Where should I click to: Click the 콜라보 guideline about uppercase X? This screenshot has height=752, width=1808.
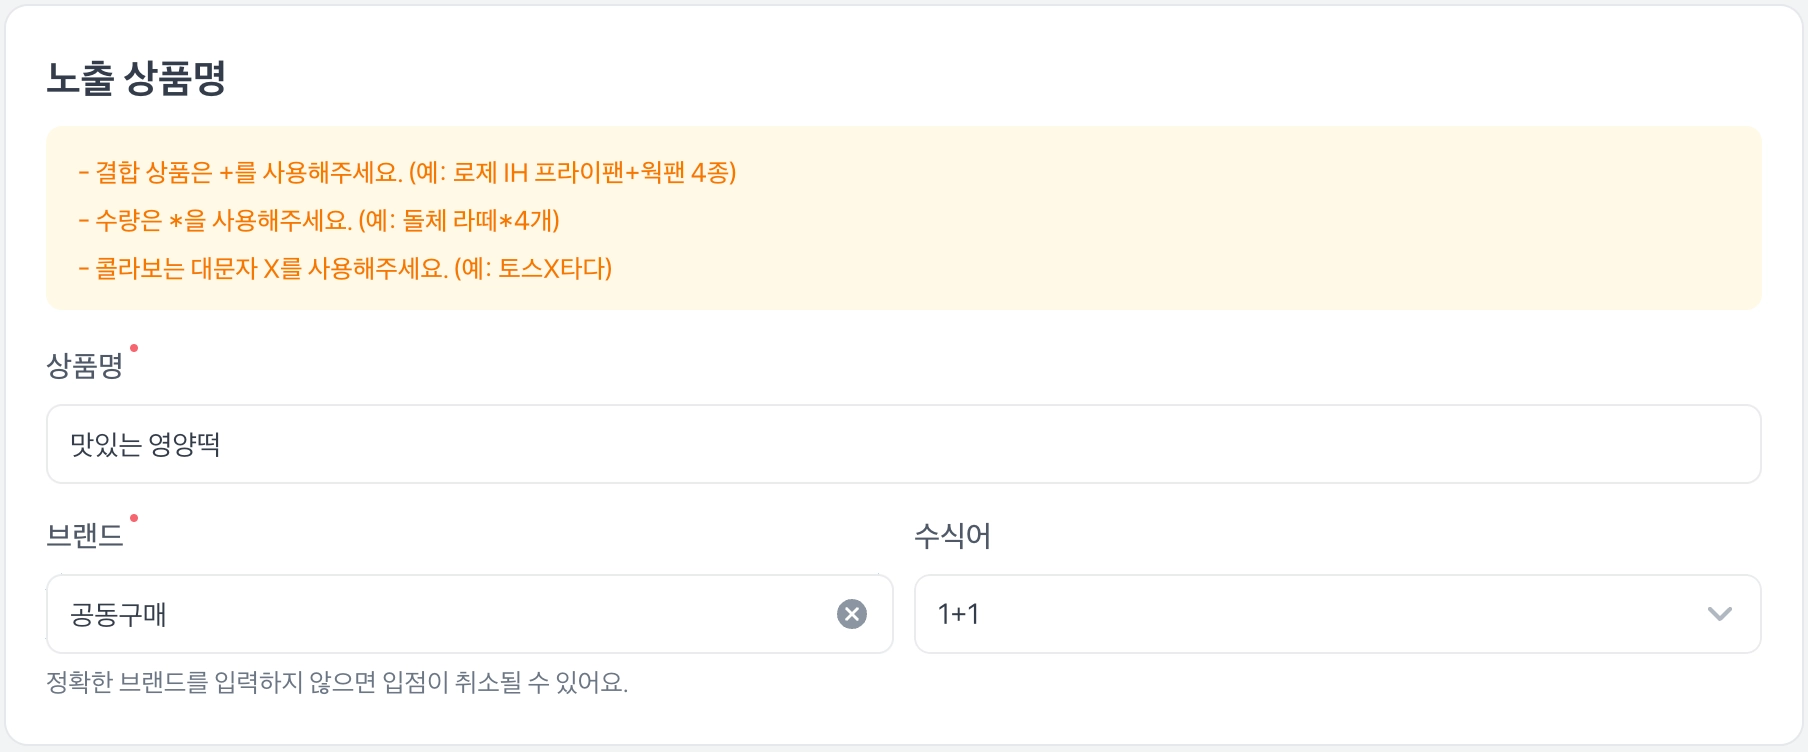pyautogui.click(x=345, y=268)
